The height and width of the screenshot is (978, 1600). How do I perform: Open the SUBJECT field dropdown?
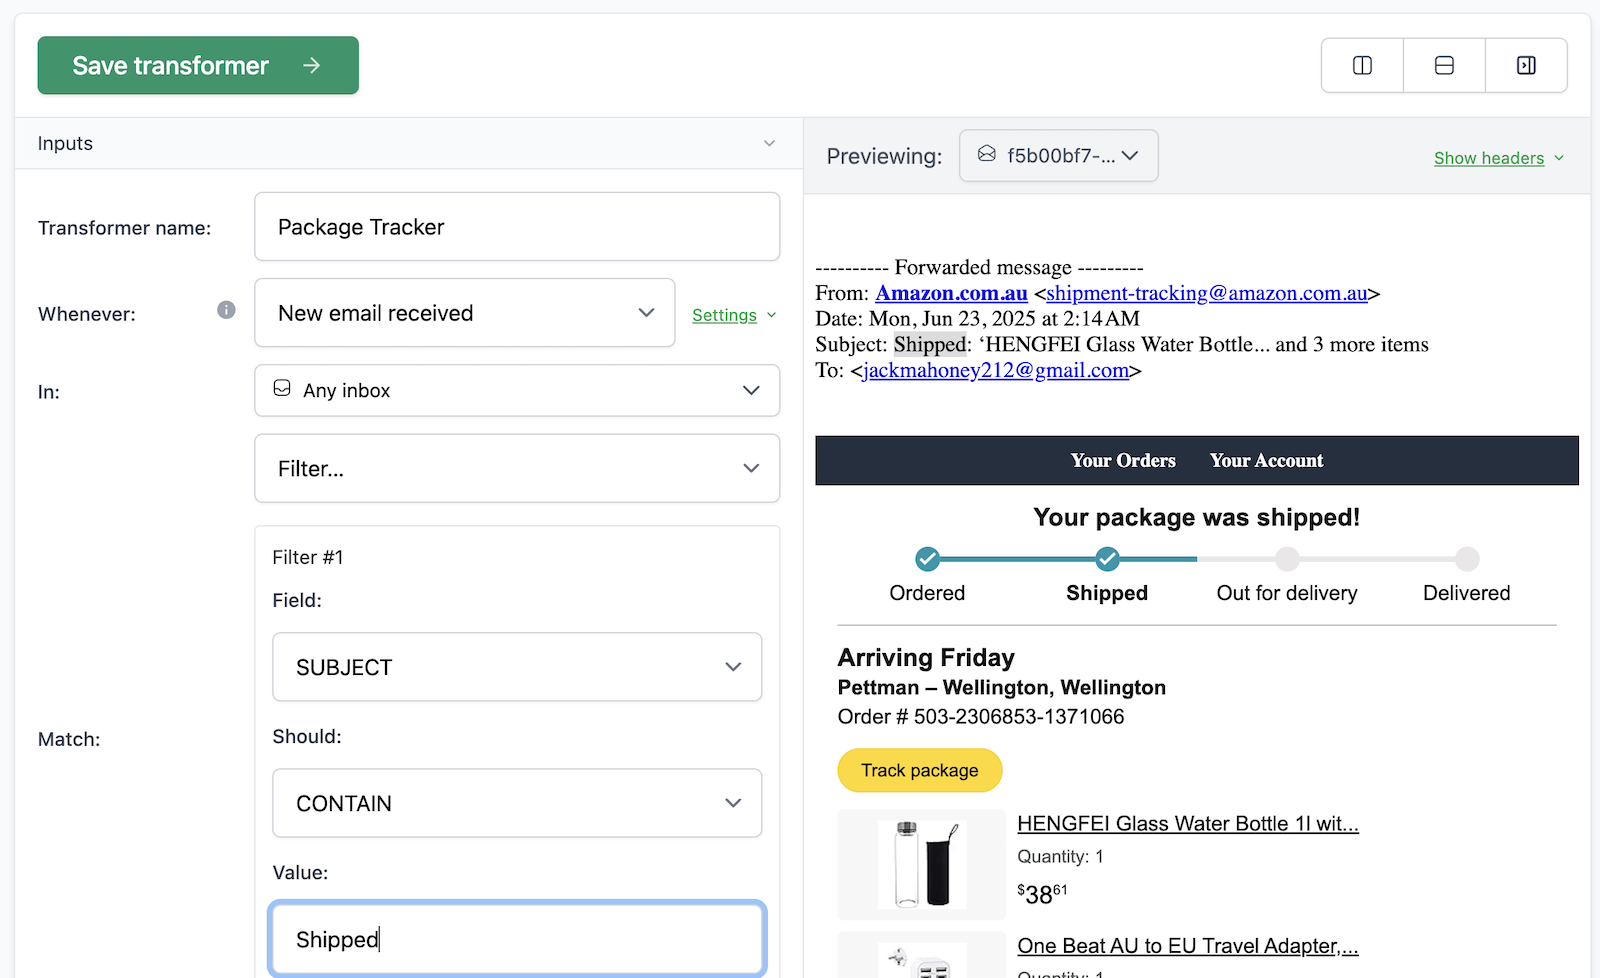(x=517, y=667)
